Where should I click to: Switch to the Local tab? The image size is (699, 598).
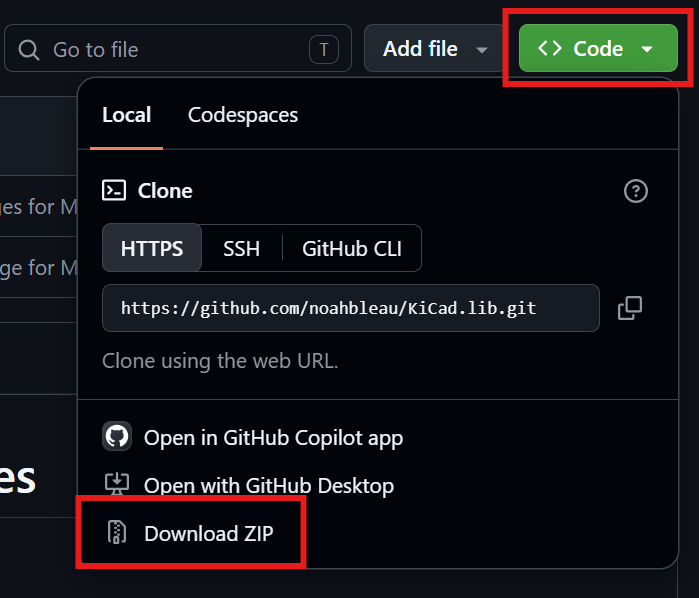[x=127, y=115]
